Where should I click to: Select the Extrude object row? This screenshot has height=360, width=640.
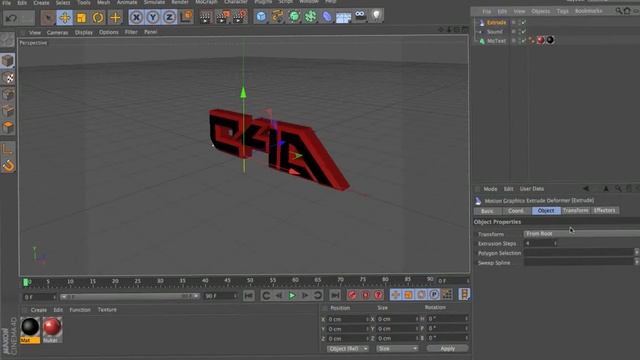pos(496,22)
